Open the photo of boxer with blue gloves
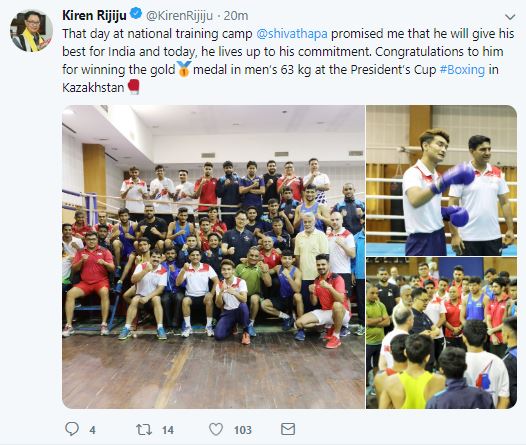Screen dimensions: 526x445 441,180
